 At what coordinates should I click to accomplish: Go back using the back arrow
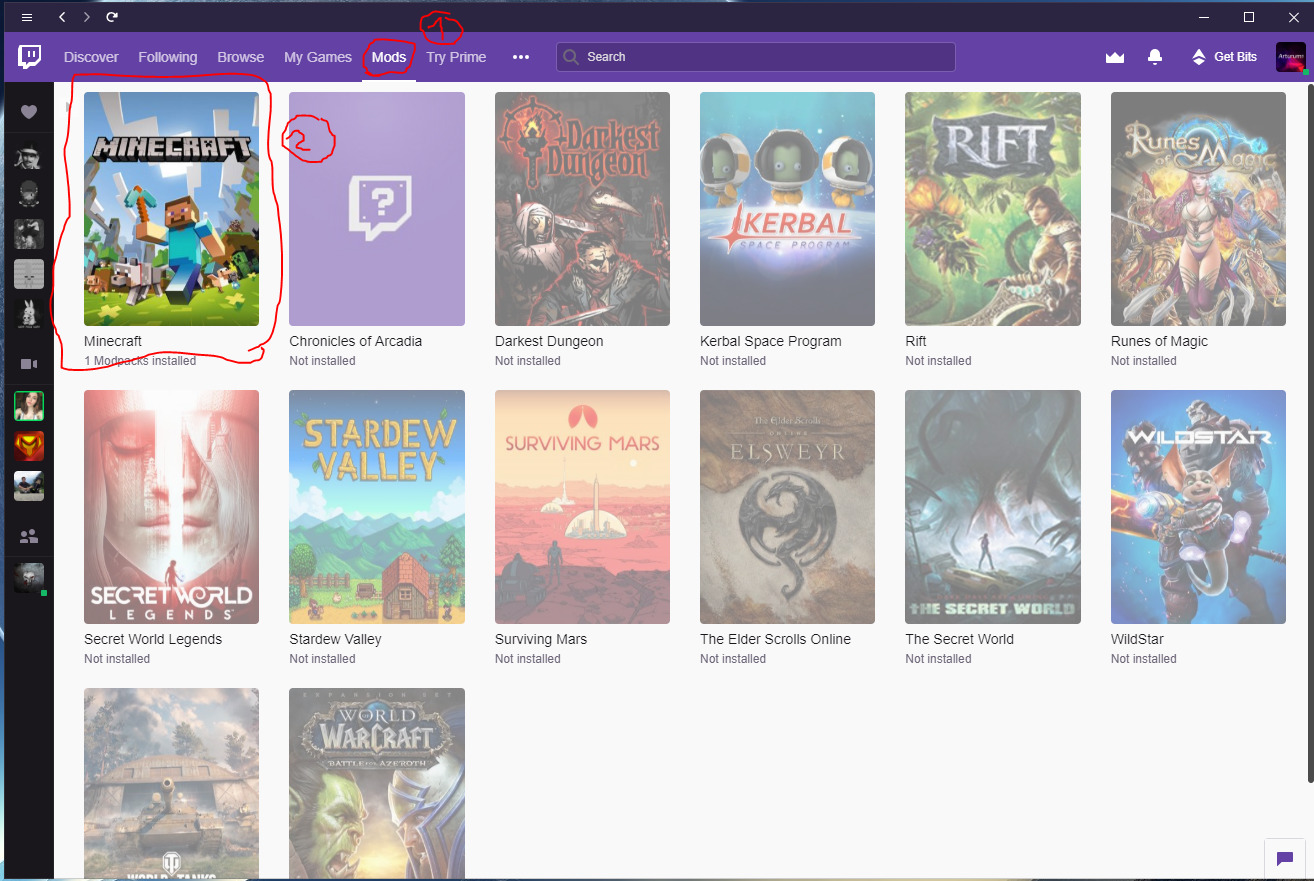[x=62, y=17]
